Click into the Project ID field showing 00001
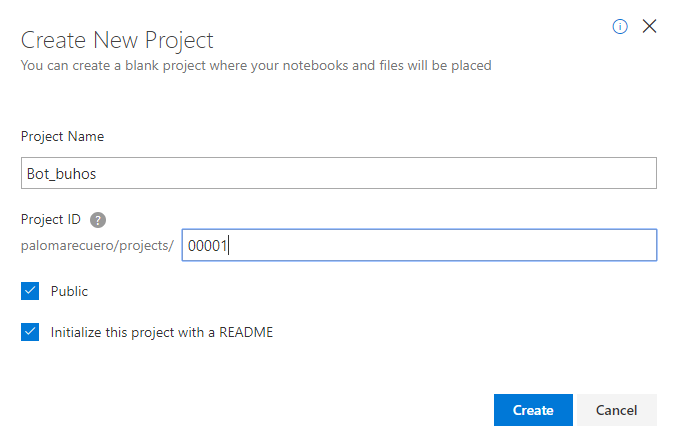 click(419, 245)
